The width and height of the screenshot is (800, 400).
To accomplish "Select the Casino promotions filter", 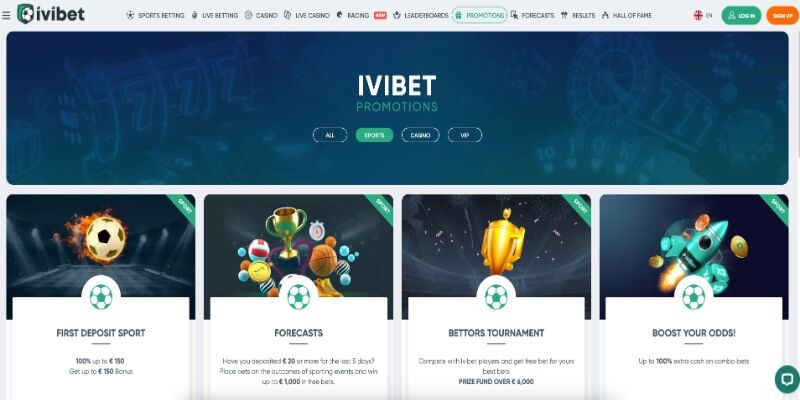I will pos(420,135).
